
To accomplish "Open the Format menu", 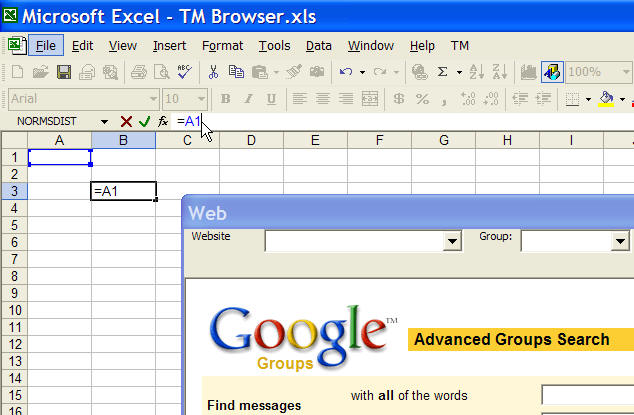I will (222, 45).
